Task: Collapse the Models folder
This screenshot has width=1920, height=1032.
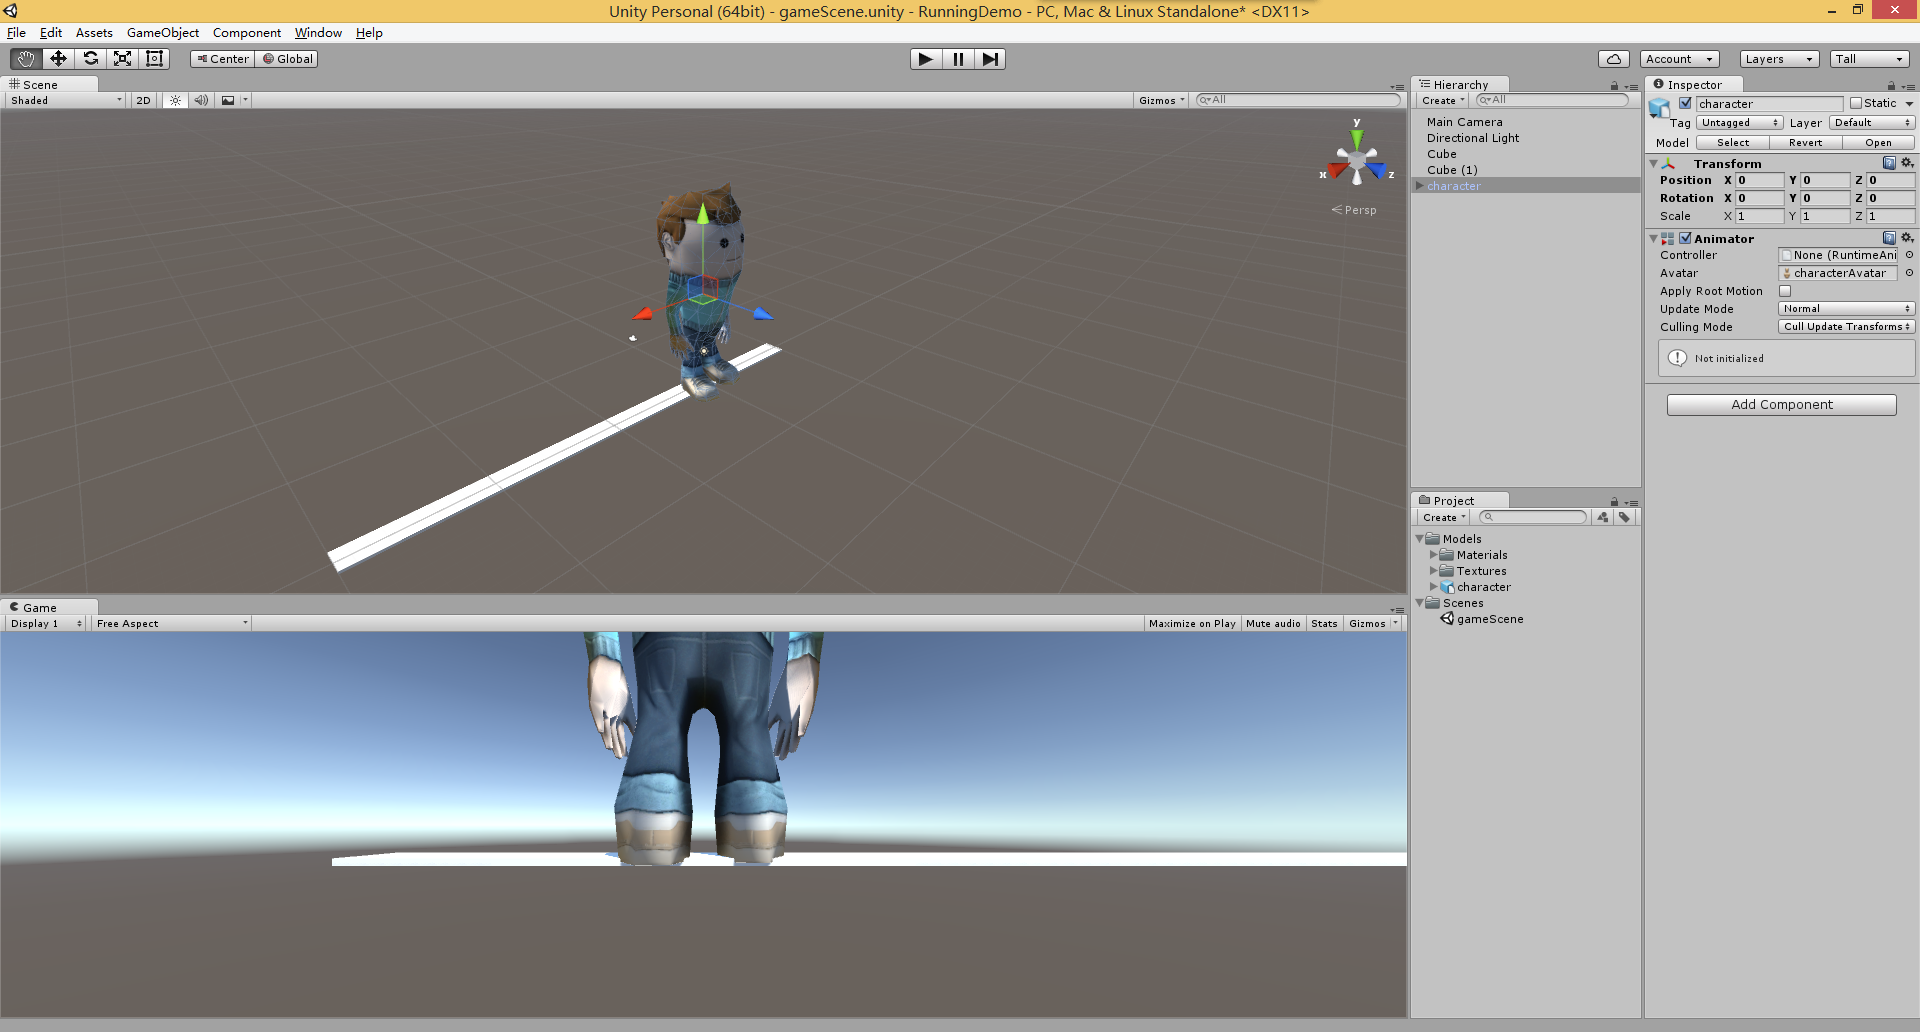Action: click(x=1420, y=539)
